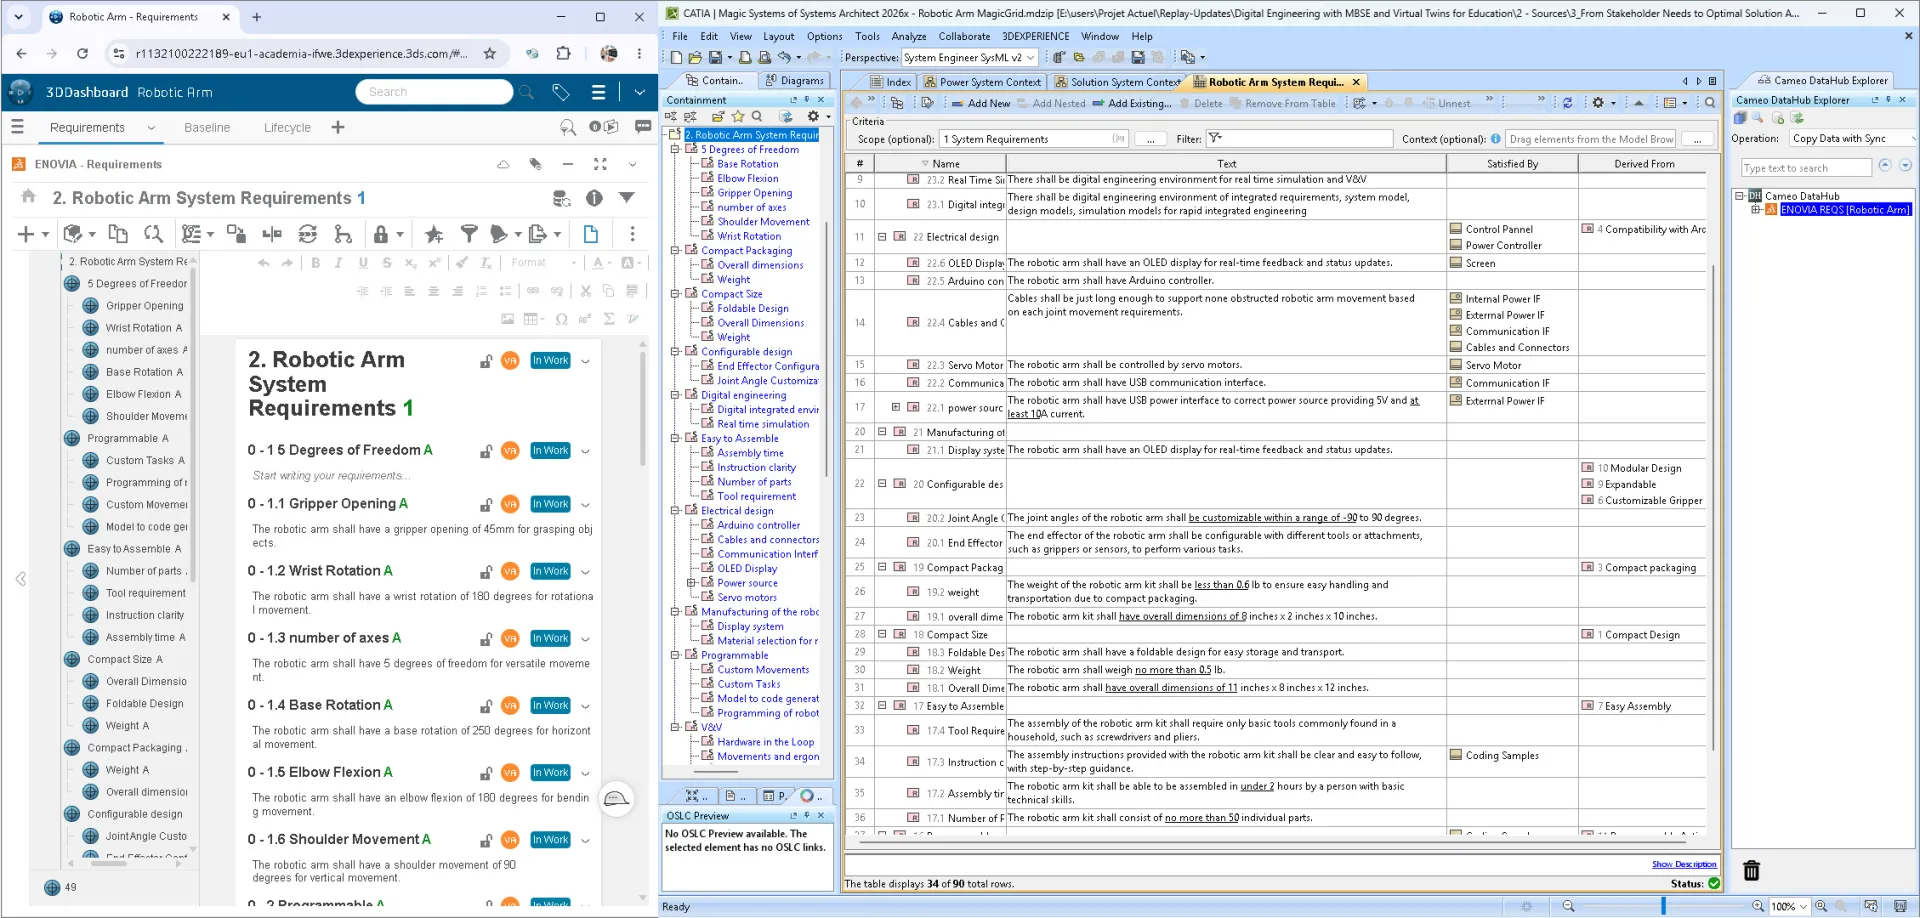1920x918 pixels.
Task: Click the funnel filter icon in ENOVIA toolbar
Action: point(468,234)
